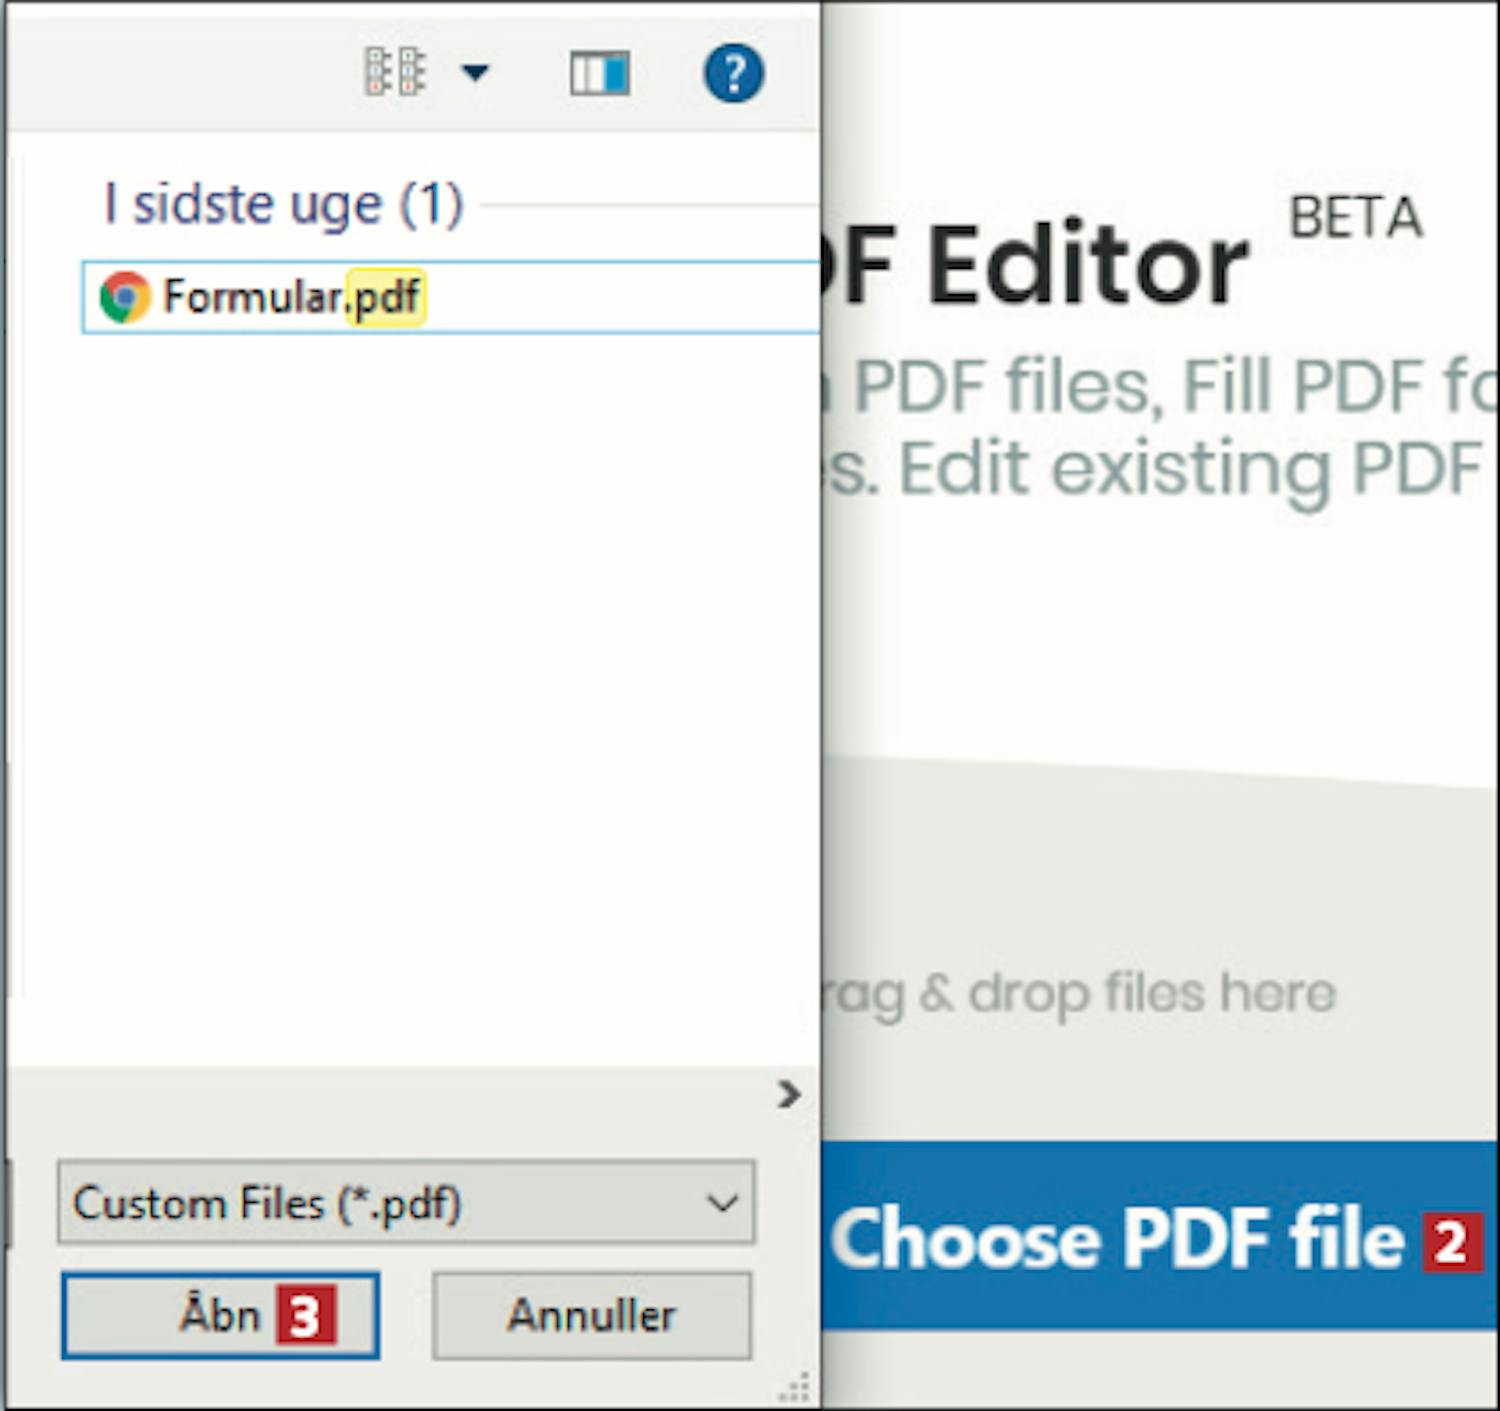Collapse the "I sidste uge (1)" group

click(283, 205)
